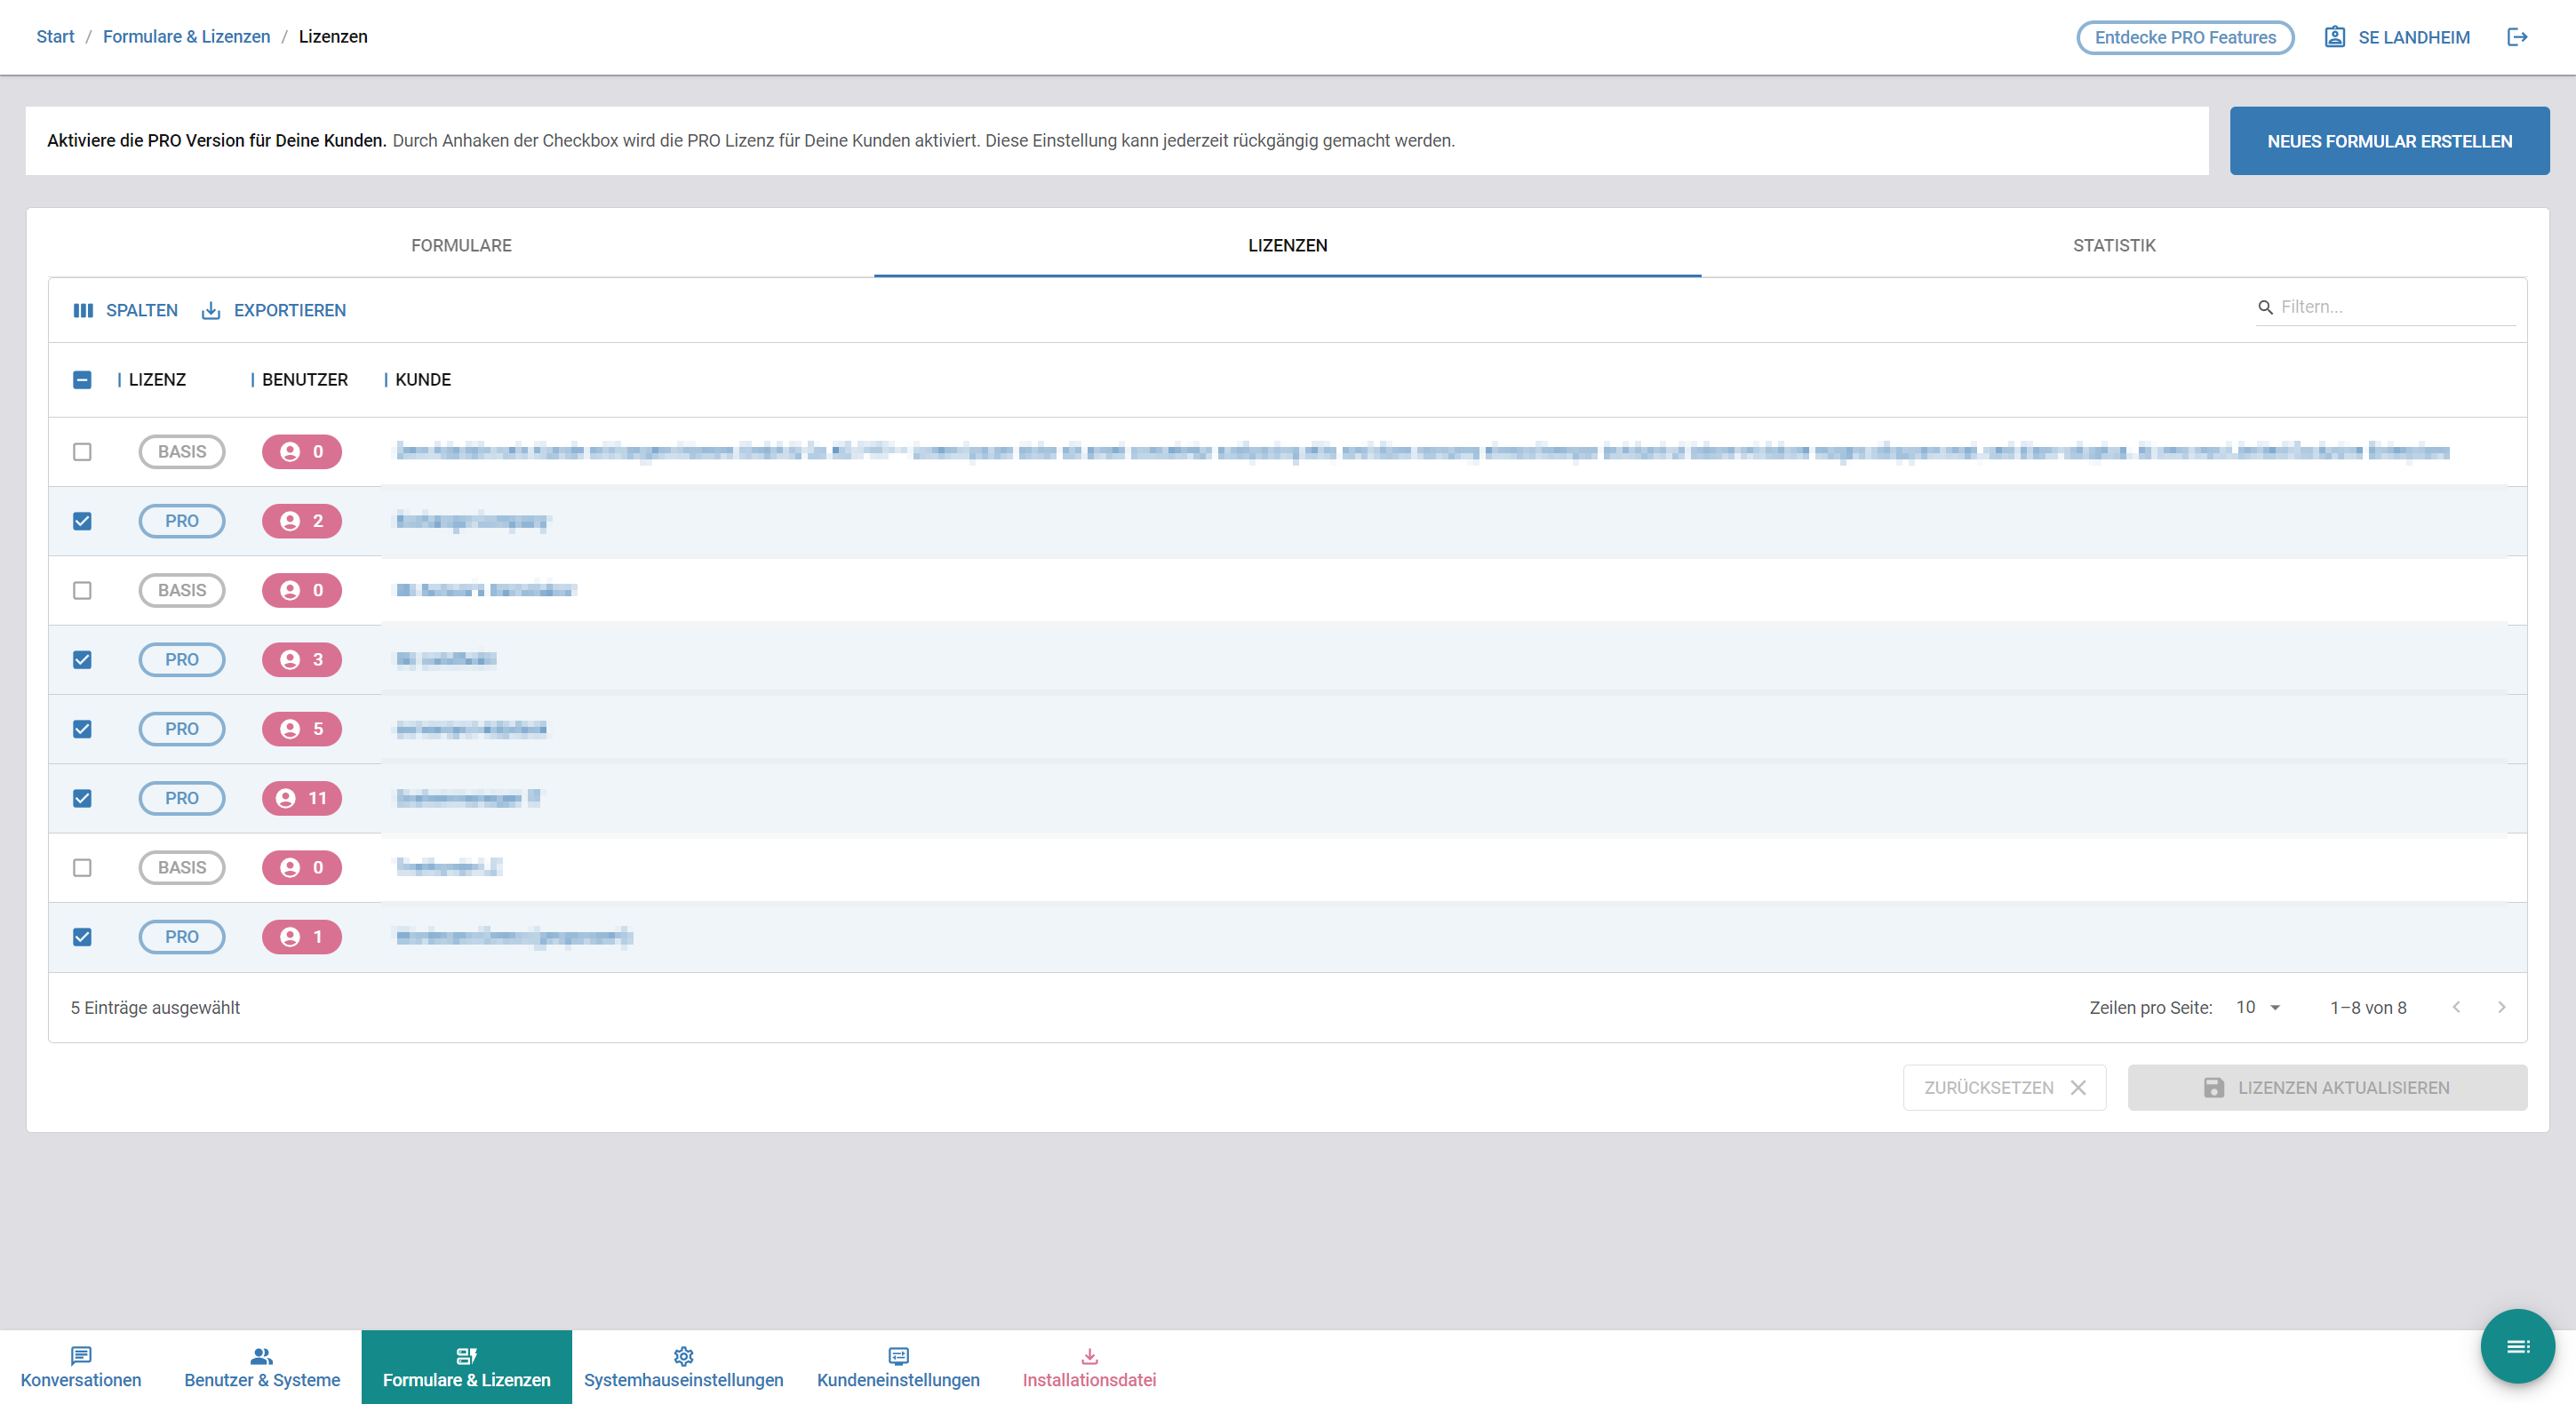
Task: Click the Exportieren download icon
Action: tap(211, 310)
